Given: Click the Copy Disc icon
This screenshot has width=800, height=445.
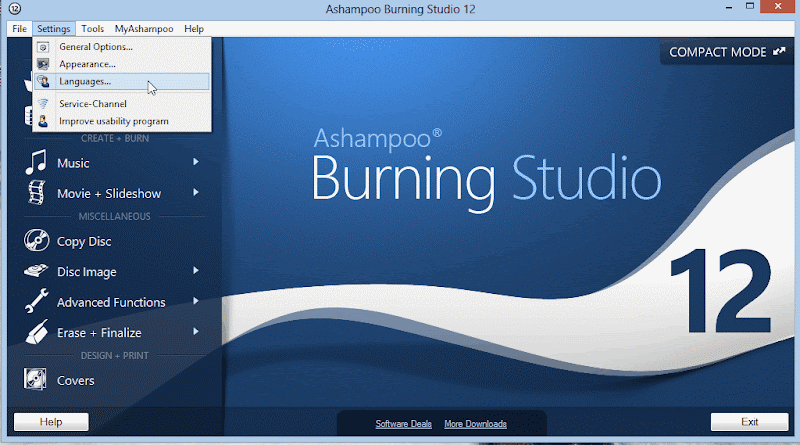Looking at the screenshot, I should click(36, 240).
